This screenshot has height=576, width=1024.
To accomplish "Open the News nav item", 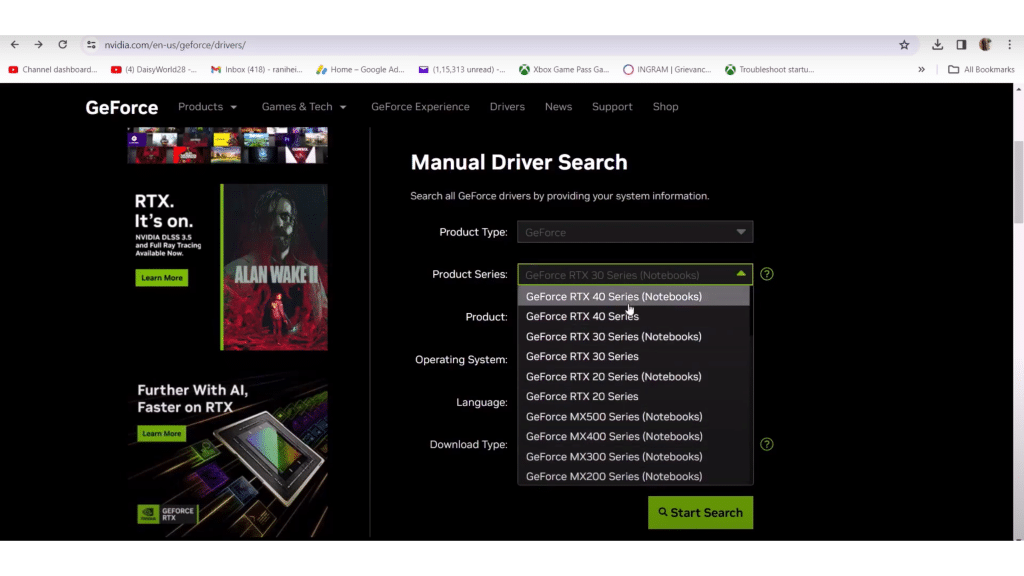I will click(558, 106).
